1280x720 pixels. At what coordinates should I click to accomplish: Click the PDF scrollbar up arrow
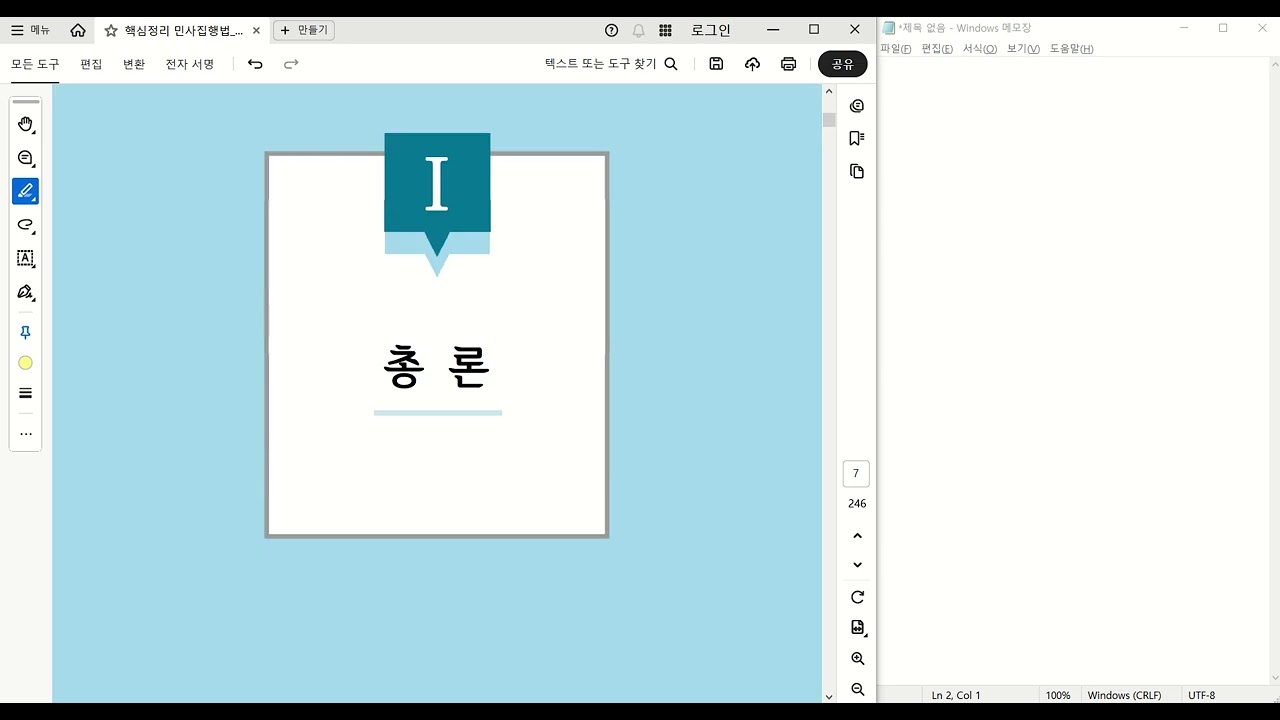tap(829, 92)
